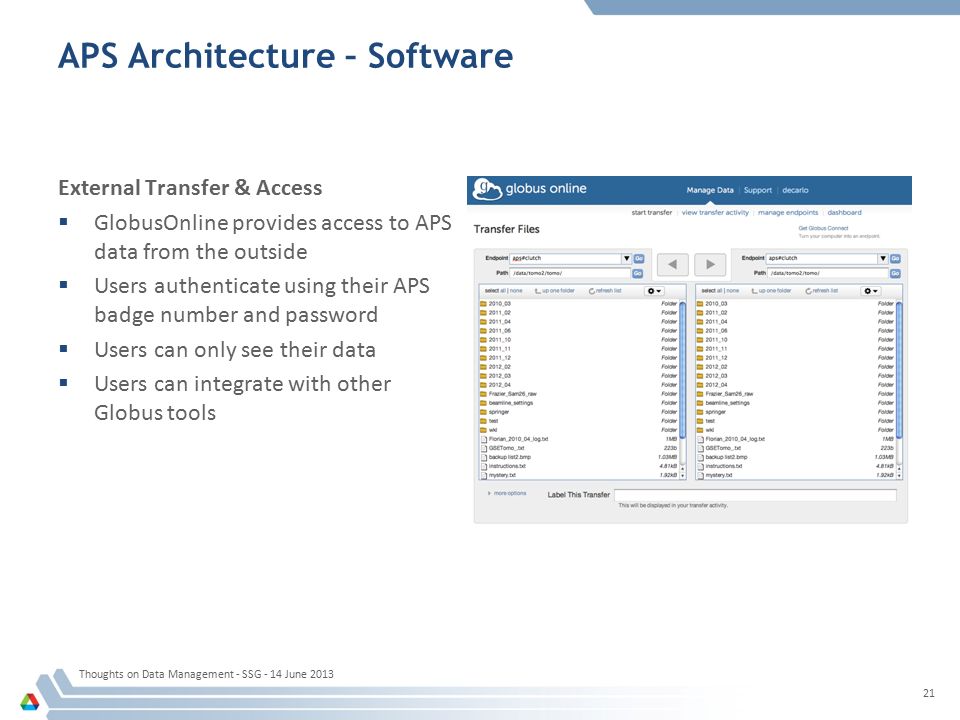
Task: Expand the more options disclosure triangle
Action: tap(489, 493)
